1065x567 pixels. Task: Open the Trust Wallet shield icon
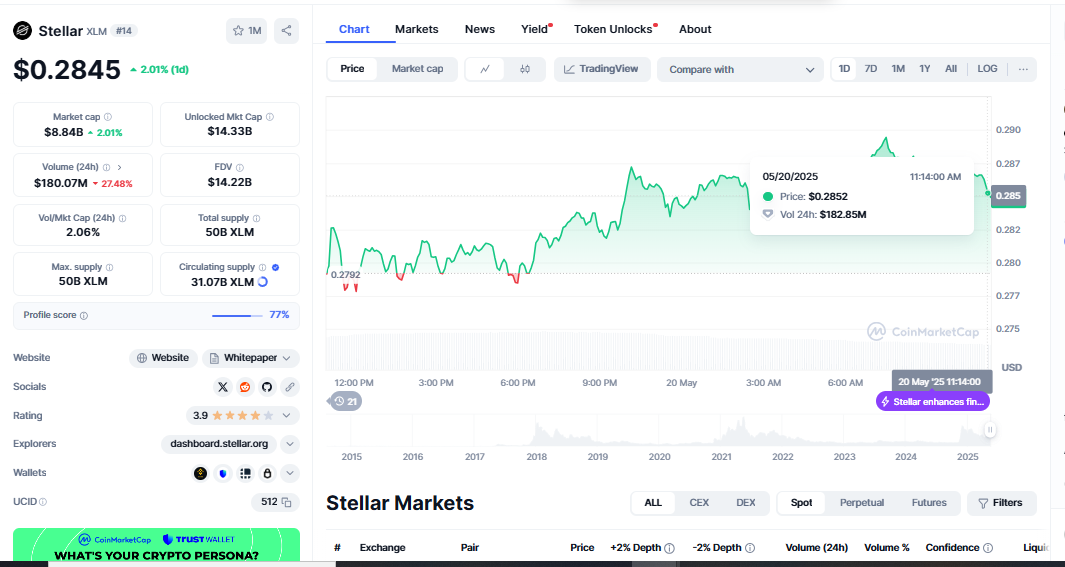pyautogui.click(x=223, y=473)
